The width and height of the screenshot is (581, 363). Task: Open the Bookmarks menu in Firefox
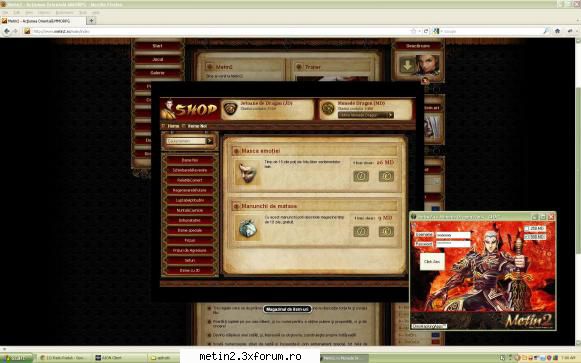click(x=64, y=13)
